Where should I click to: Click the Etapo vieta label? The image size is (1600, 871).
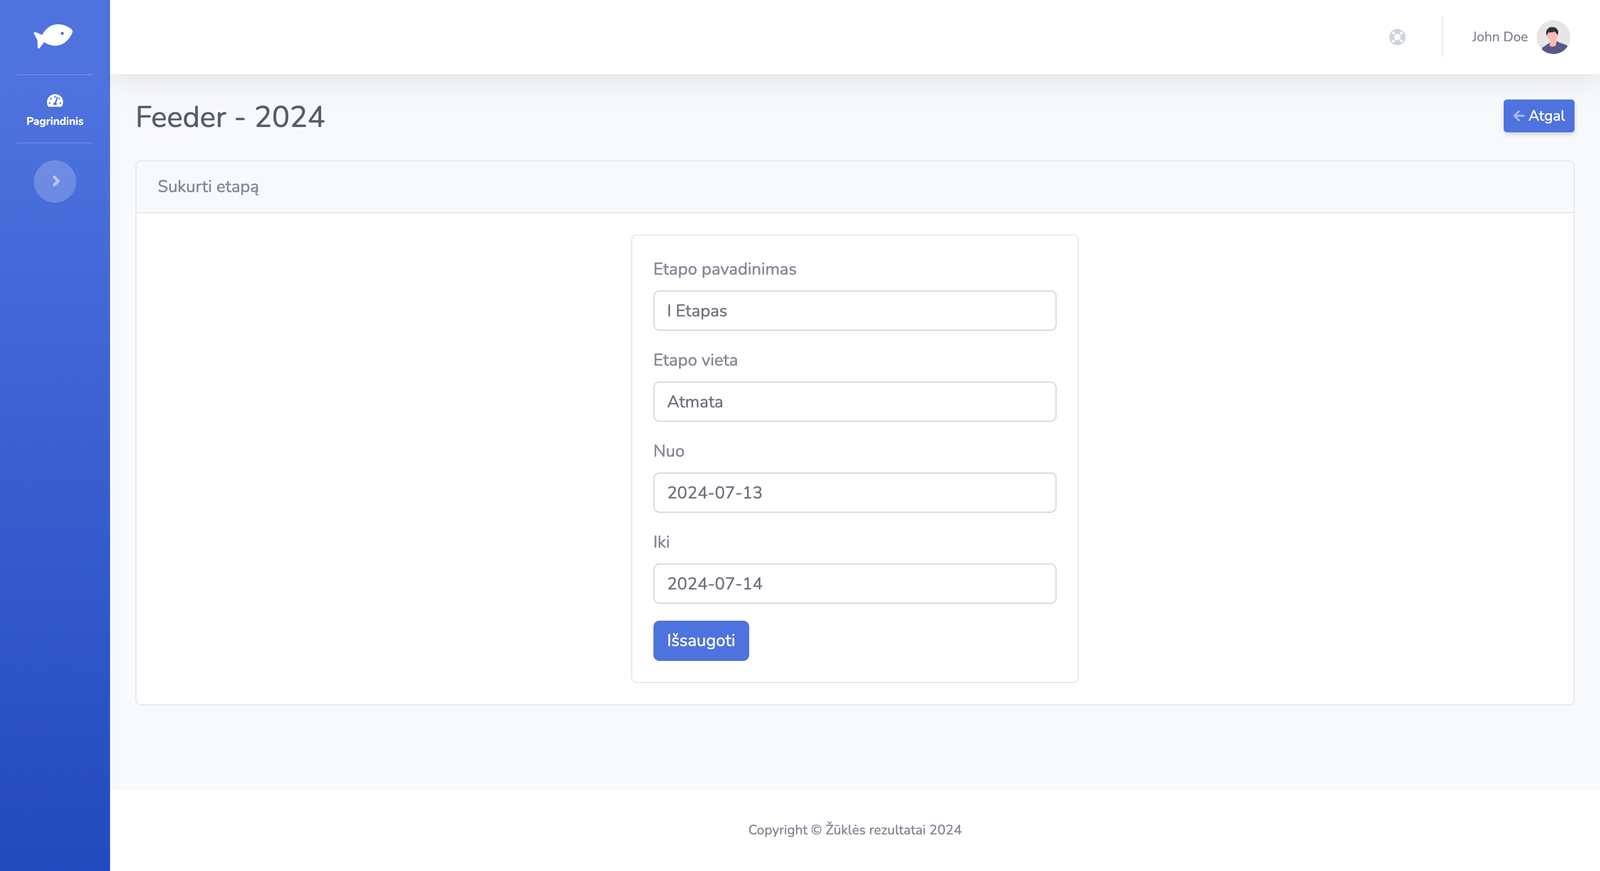[695, 360]
